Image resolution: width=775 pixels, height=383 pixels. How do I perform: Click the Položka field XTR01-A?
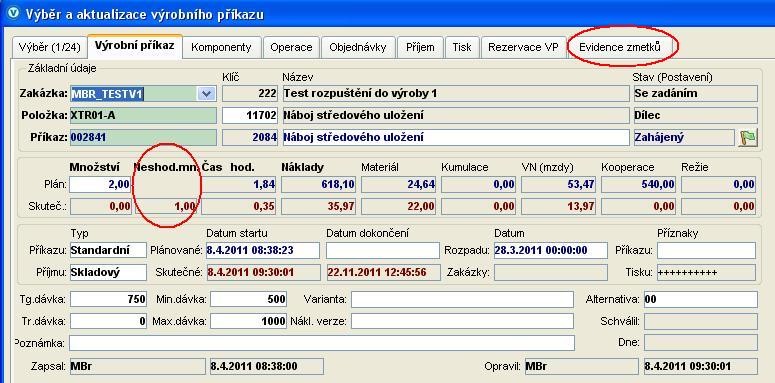coord(143,116)
